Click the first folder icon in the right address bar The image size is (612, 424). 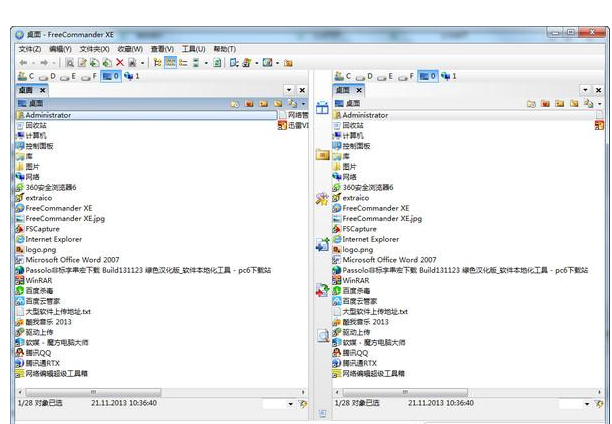[x=531, y=103]
